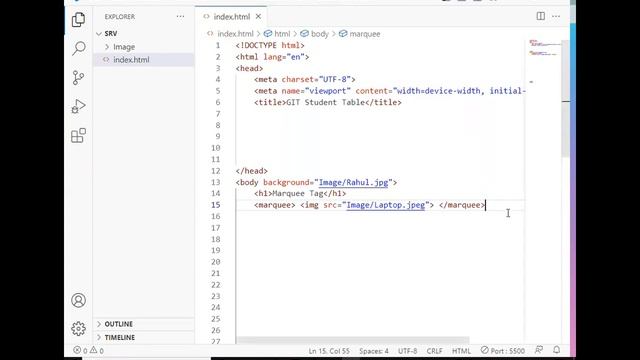
Task: Open the Extensions view
Action: pyautogui.click(x=78, y=136)
